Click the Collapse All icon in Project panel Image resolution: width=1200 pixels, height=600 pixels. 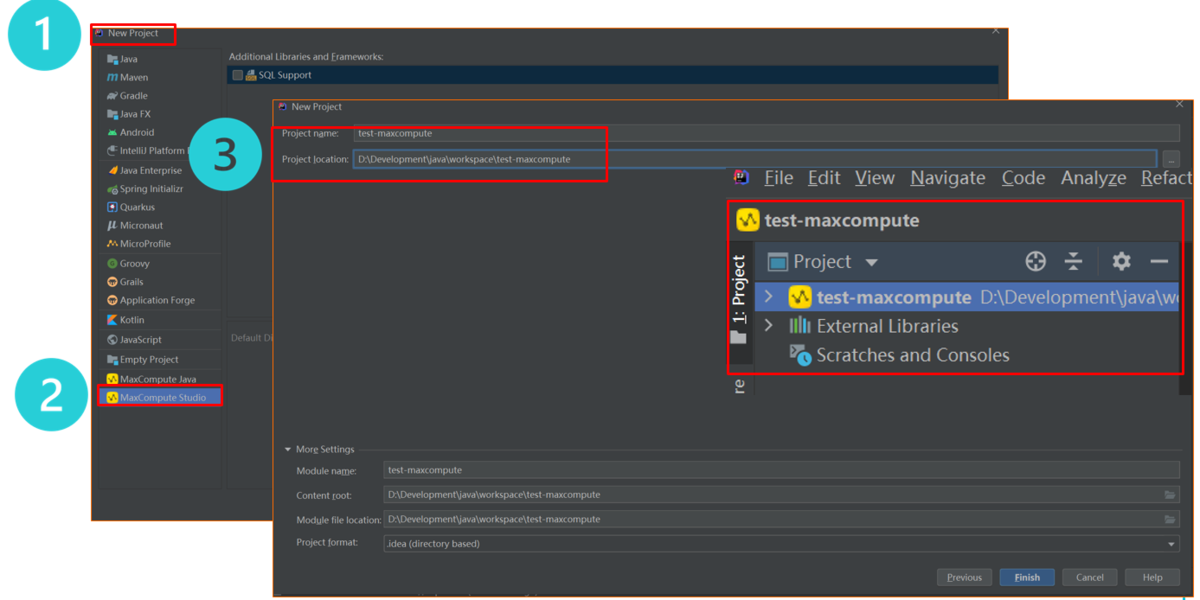point(1073,261)
